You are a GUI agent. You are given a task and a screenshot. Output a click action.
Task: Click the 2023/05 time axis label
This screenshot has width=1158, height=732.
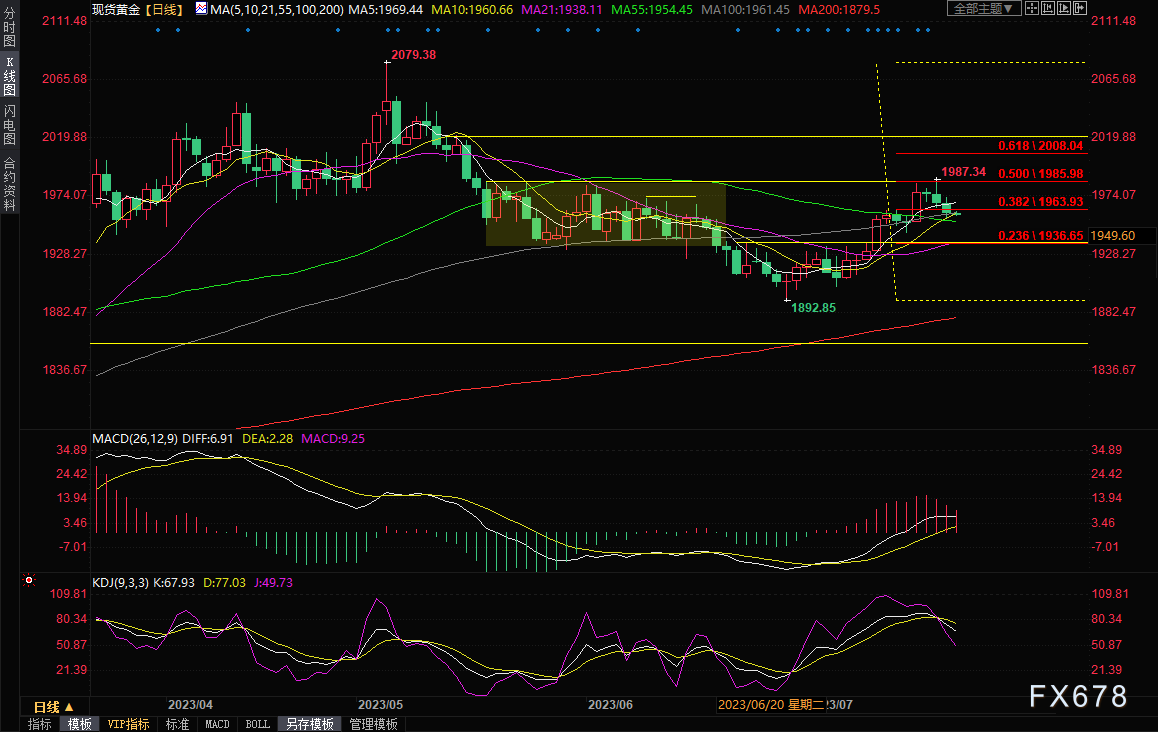(380, 705)
